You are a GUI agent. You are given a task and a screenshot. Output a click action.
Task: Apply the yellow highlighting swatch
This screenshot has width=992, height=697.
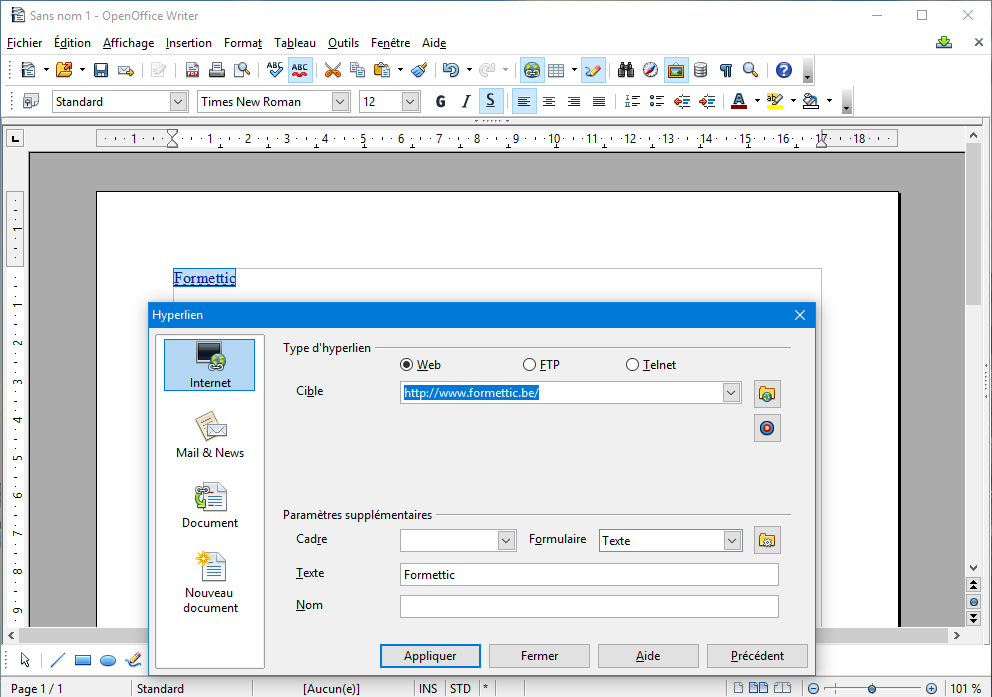[774, 101]
